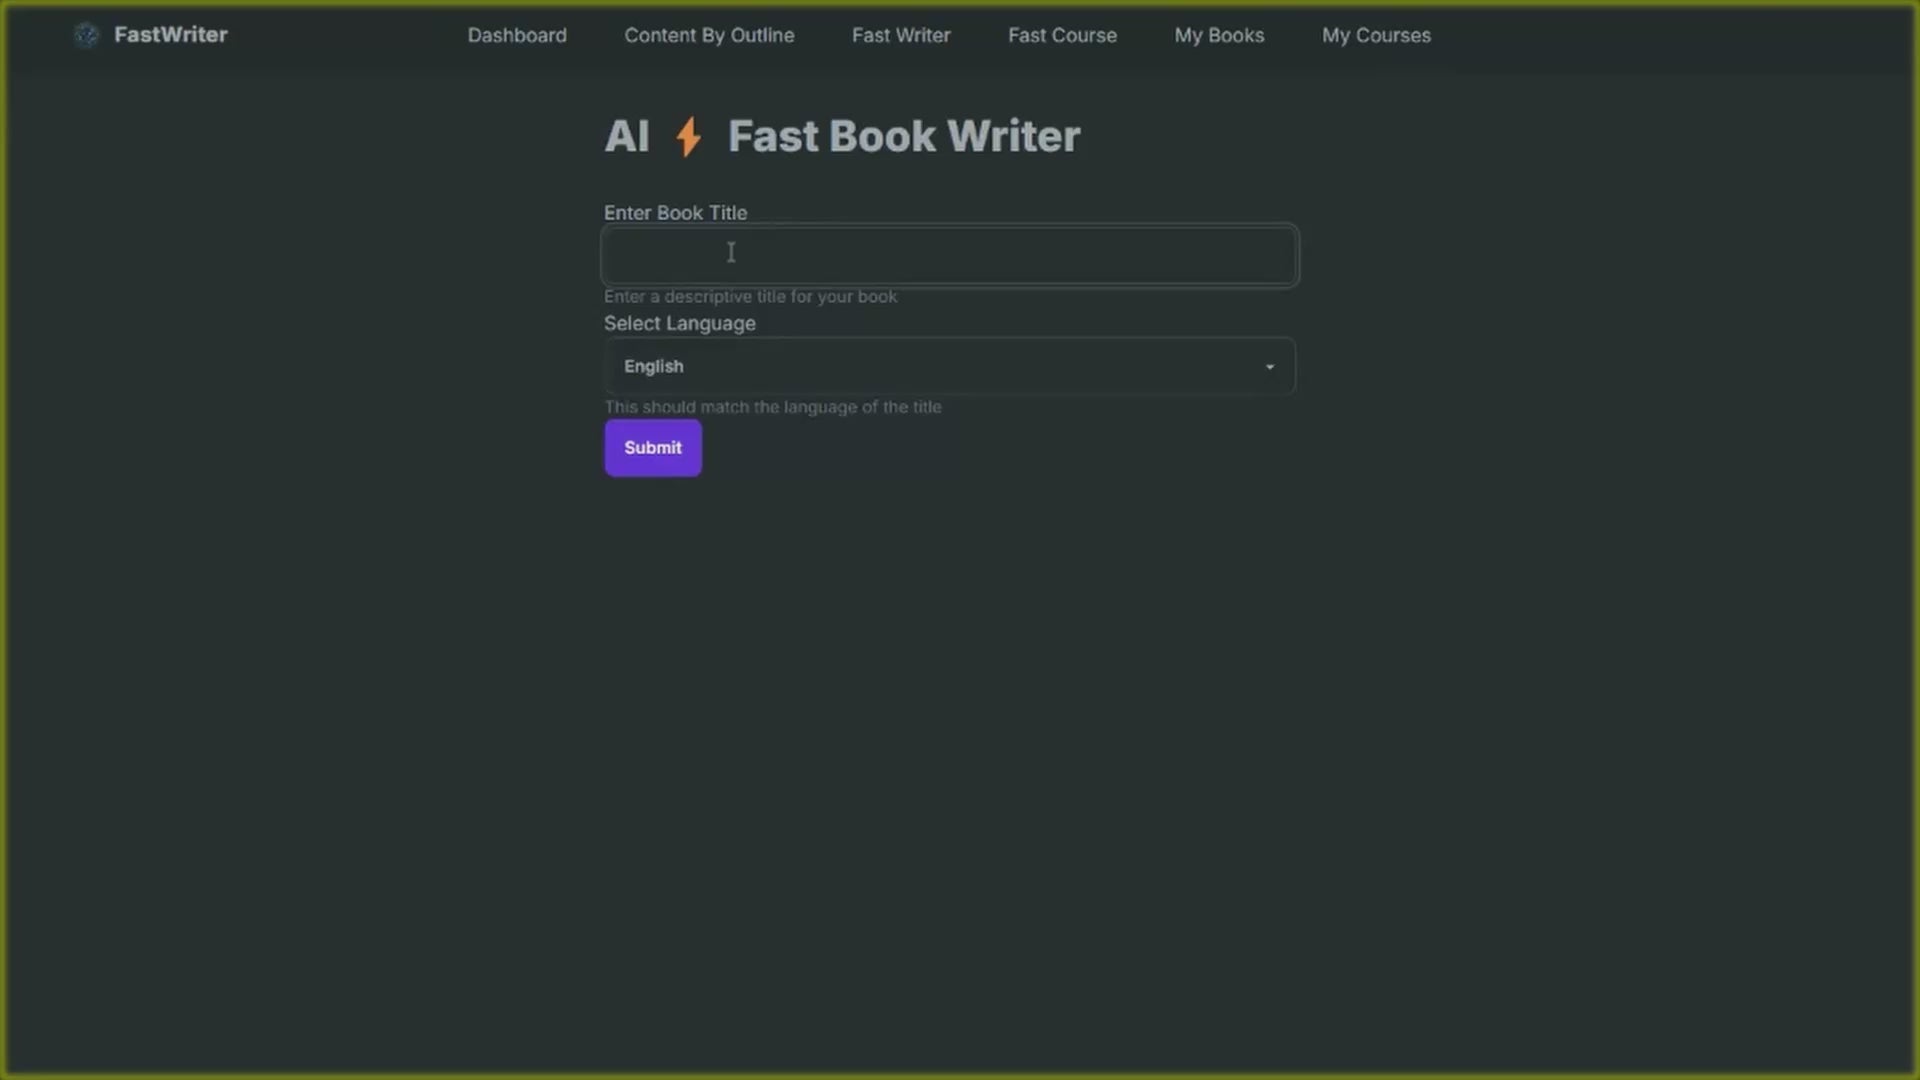Click the orange lightning bolt icon

point(688,137)
